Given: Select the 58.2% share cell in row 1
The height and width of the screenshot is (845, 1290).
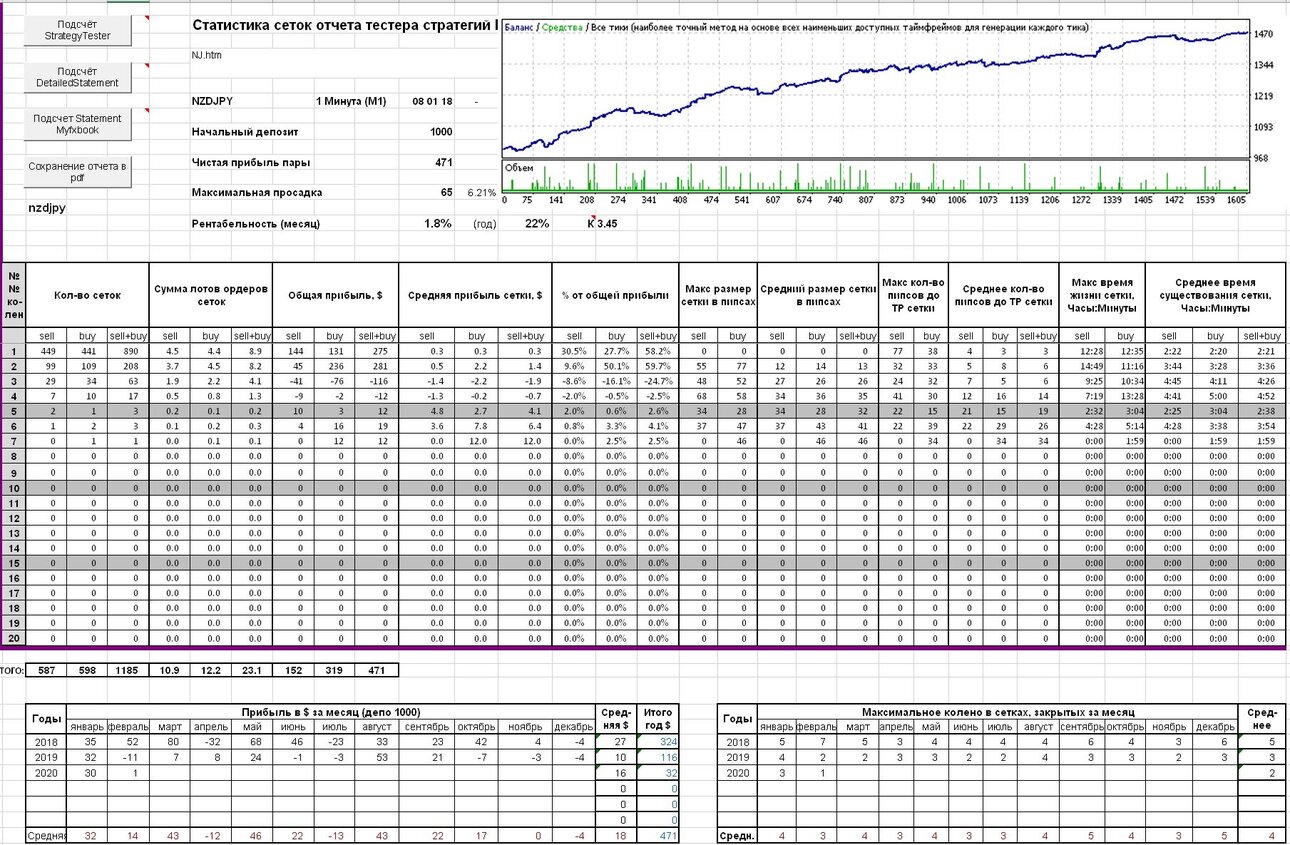Looking at the screenshot, I should pyautogui.click(x=657, y=352).
